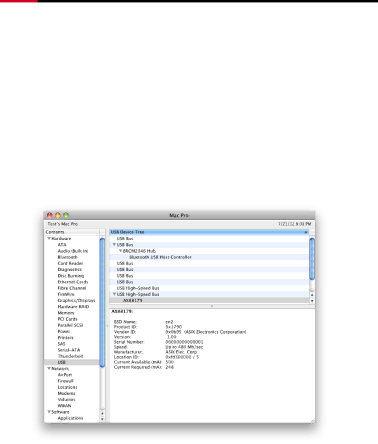Click the Network section label

pyautogui.click(x=60, y=369)
